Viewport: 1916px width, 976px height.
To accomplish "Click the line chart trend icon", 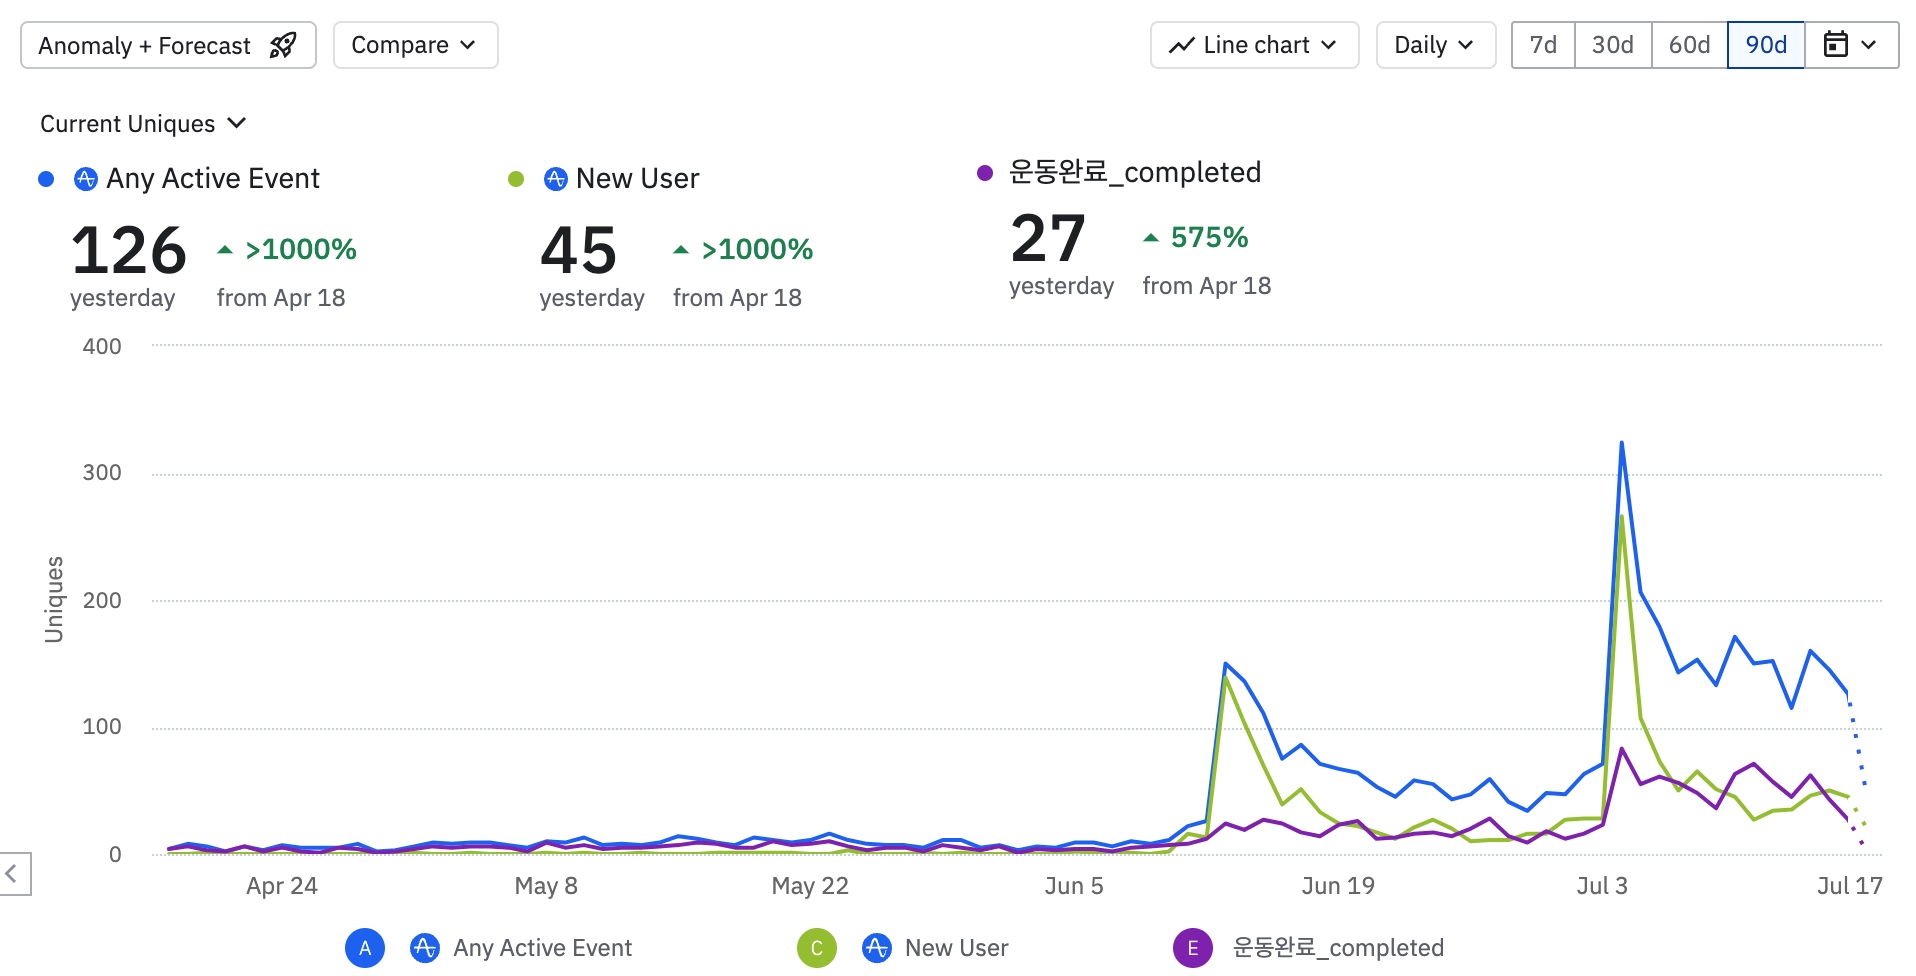I will point(1182,45).
